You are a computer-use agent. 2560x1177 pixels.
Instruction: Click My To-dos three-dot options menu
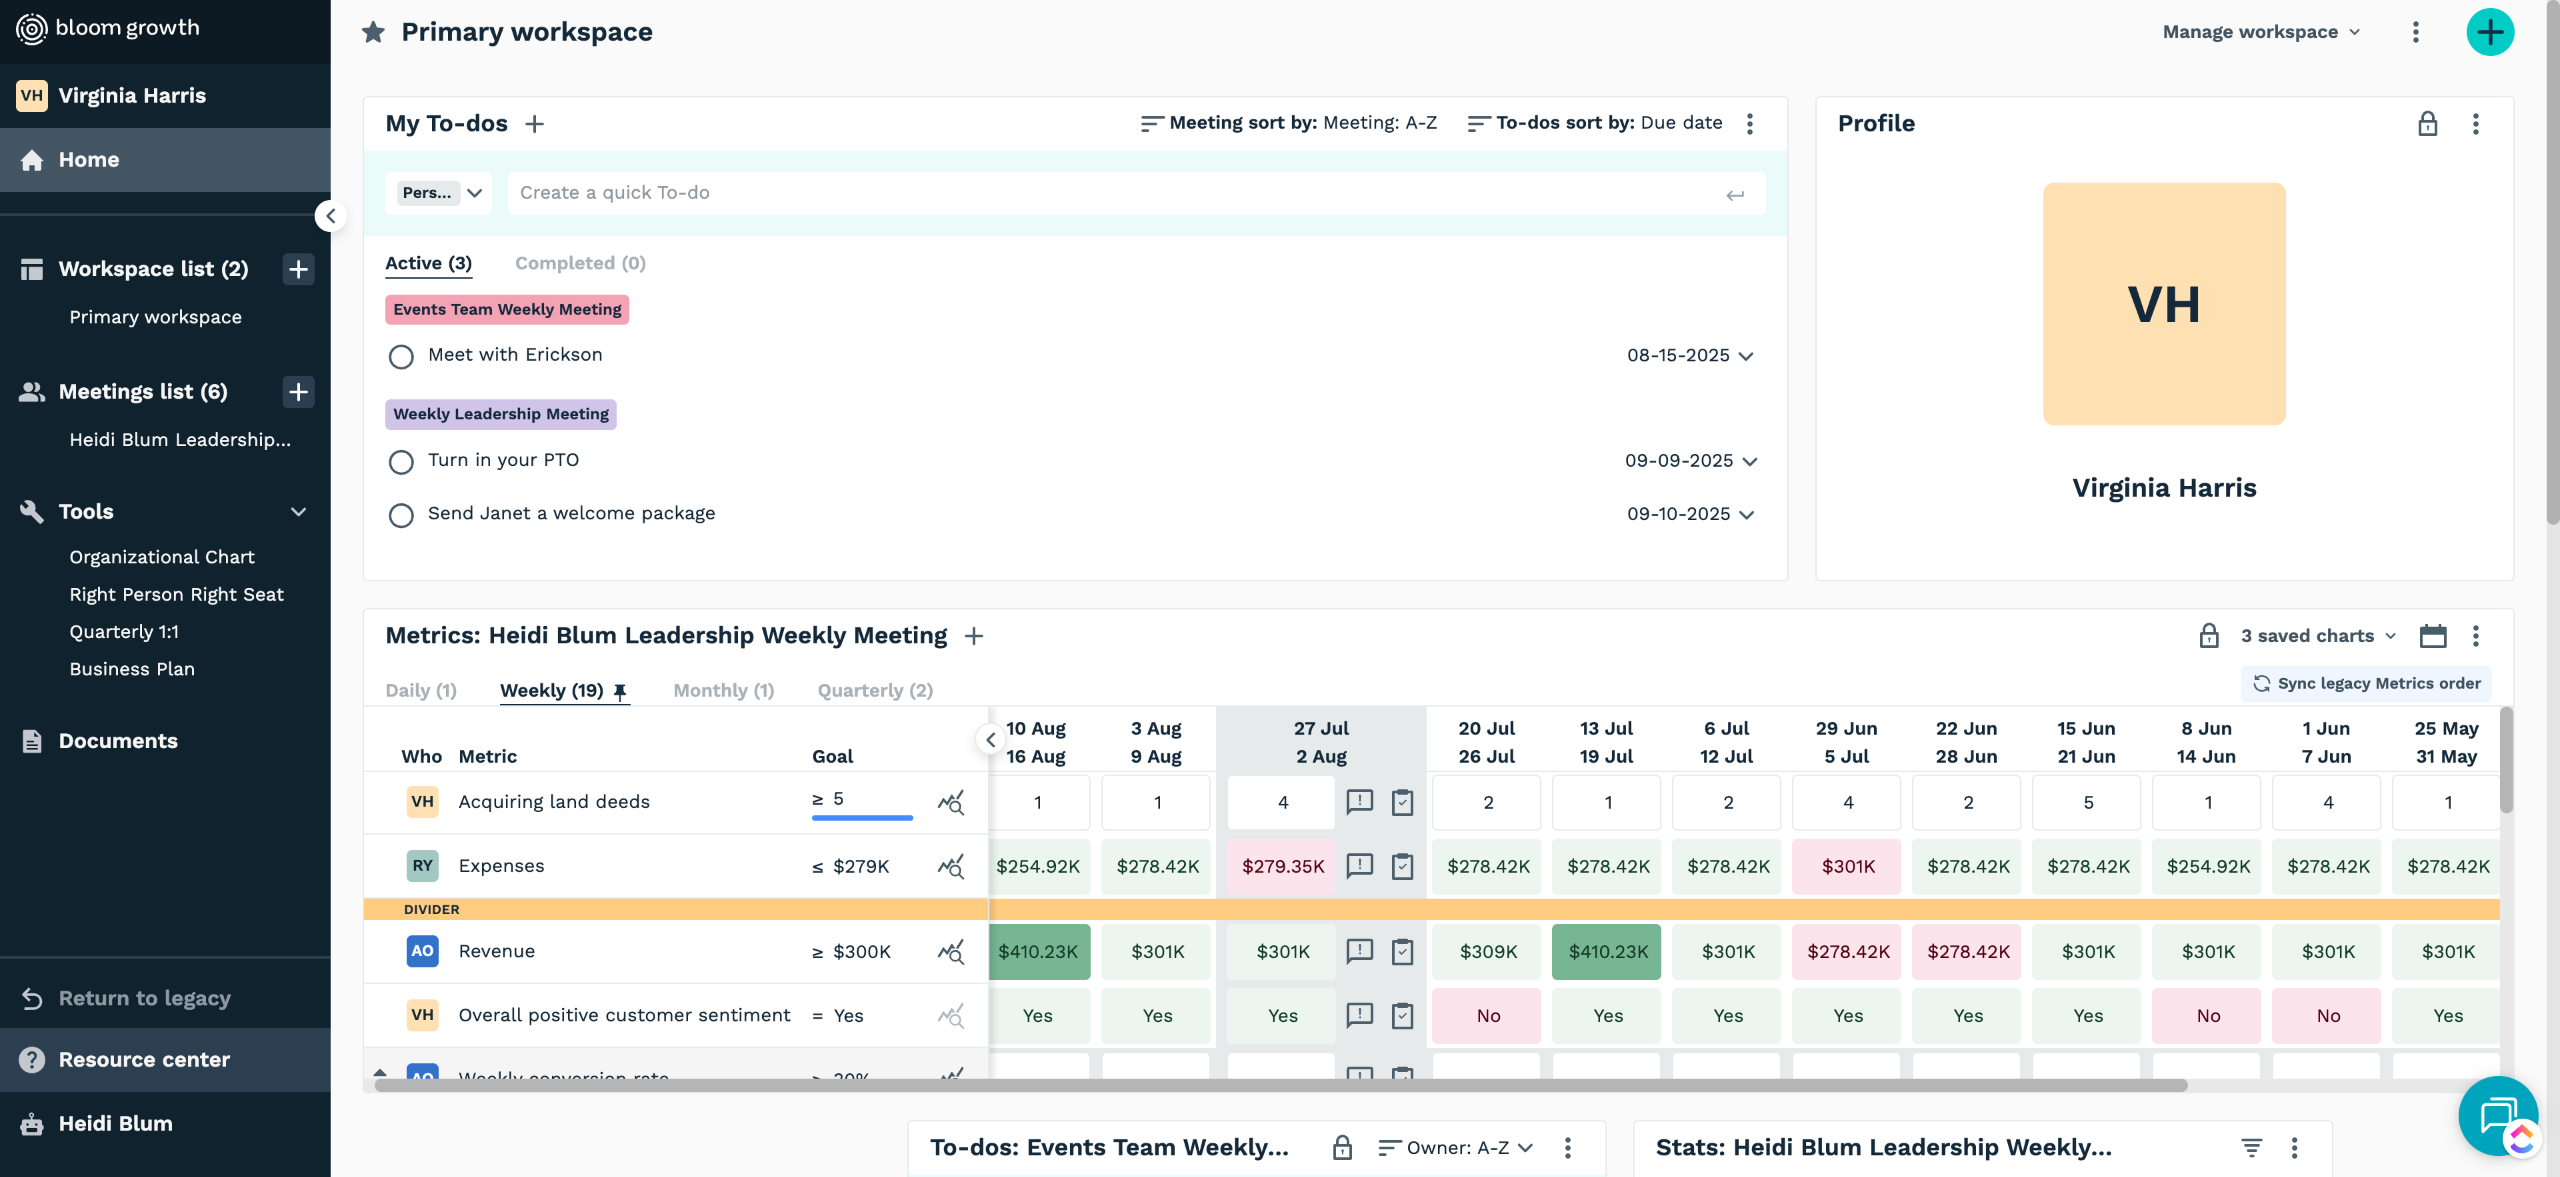(1749, 124)
